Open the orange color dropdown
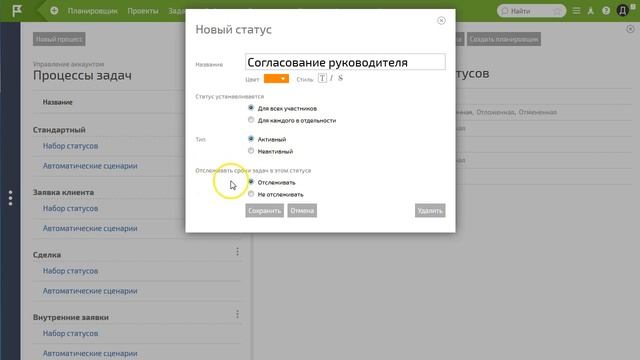The image size is (640, 360). pyautogui.click(x=276, y=79)
